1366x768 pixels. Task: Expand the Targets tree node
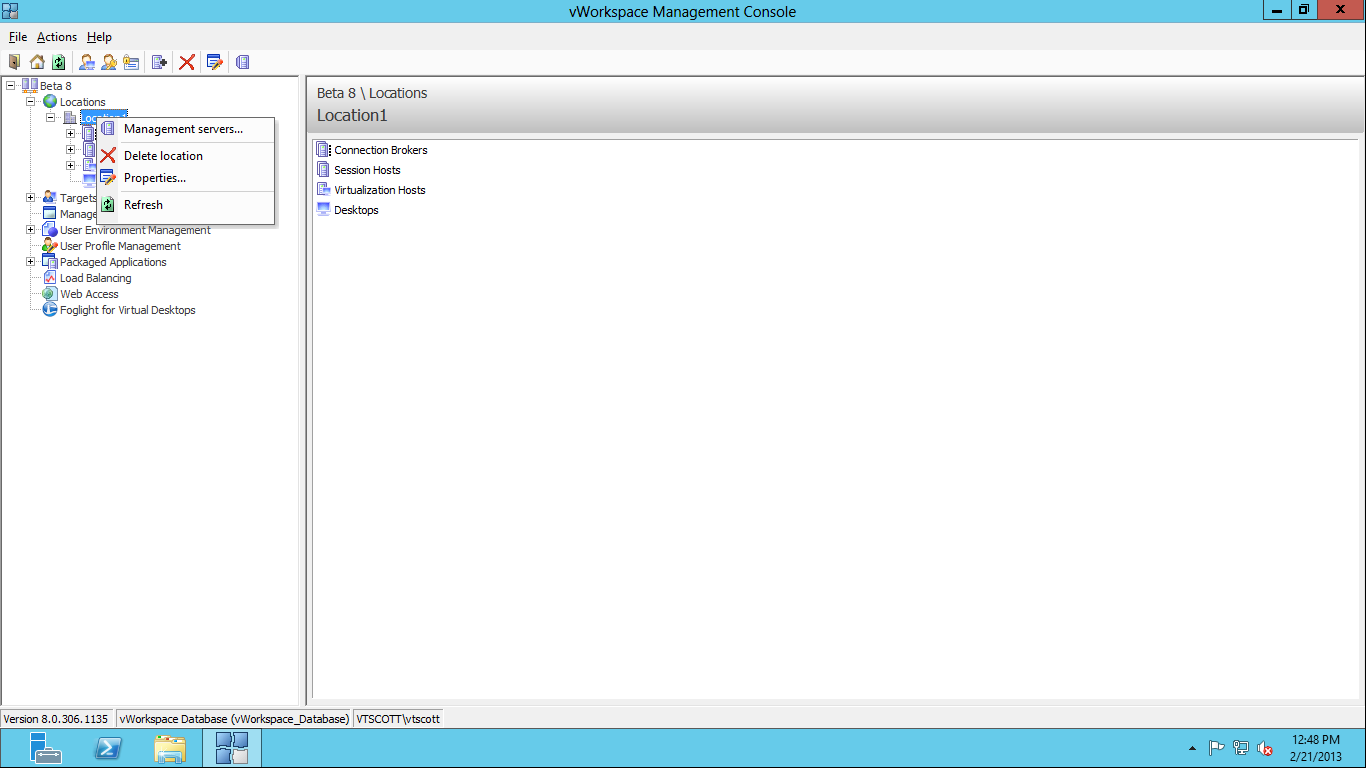click(x=31, y=198)
